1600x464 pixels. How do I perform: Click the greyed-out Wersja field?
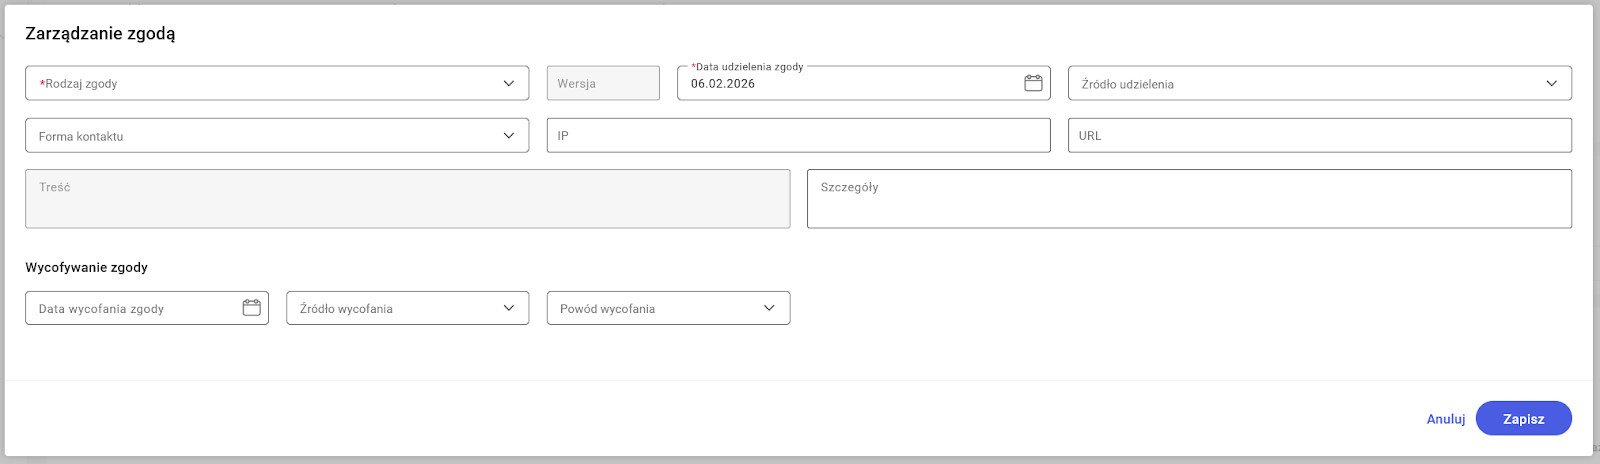point(603,84)
